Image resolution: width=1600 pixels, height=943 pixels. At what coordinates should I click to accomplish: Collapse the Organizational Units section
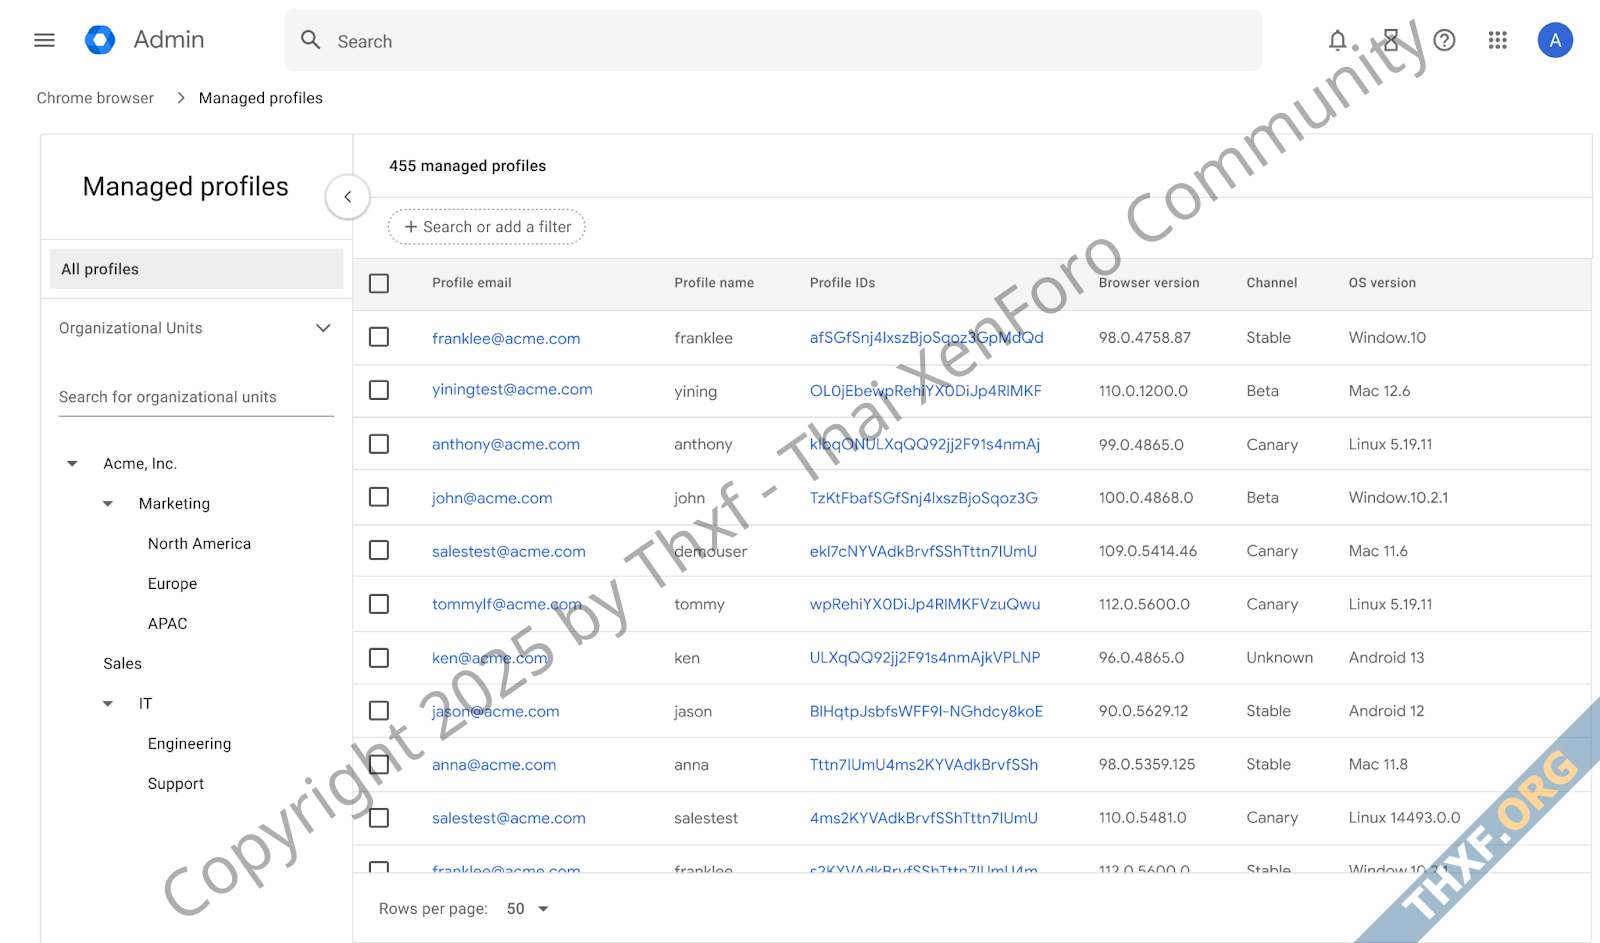(323, 328)
